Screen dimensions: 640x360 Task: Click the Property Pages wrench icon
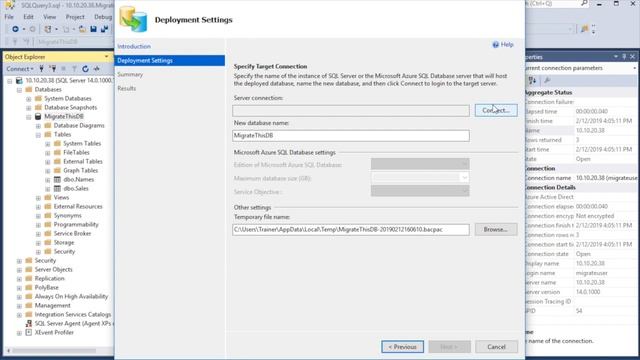point(547,80)
